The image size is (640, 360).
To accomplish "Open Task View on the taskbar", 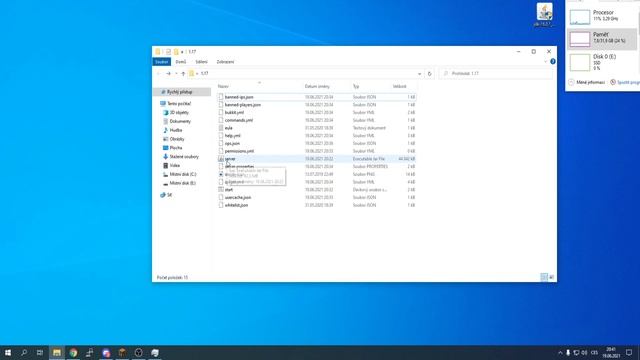I will pyautogui.click(x=40, y=353).
